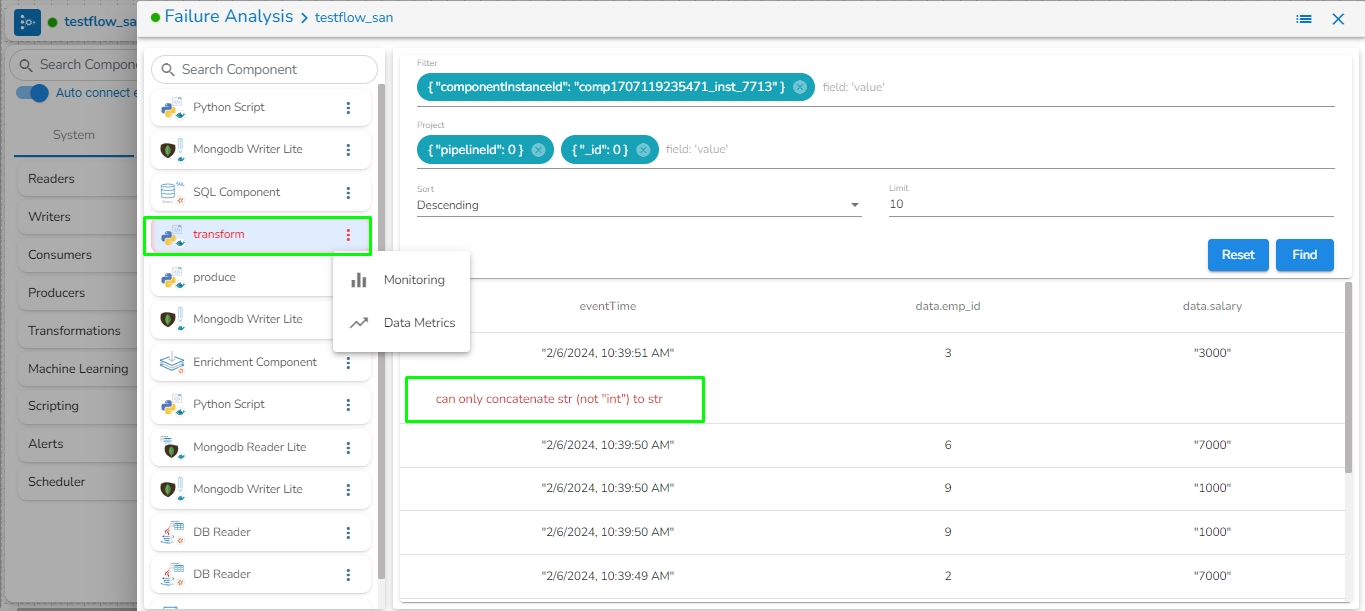The height and width of the screenshot is (611, 1365).
Task: Expand the Transformations section
Action: (75, 331)
